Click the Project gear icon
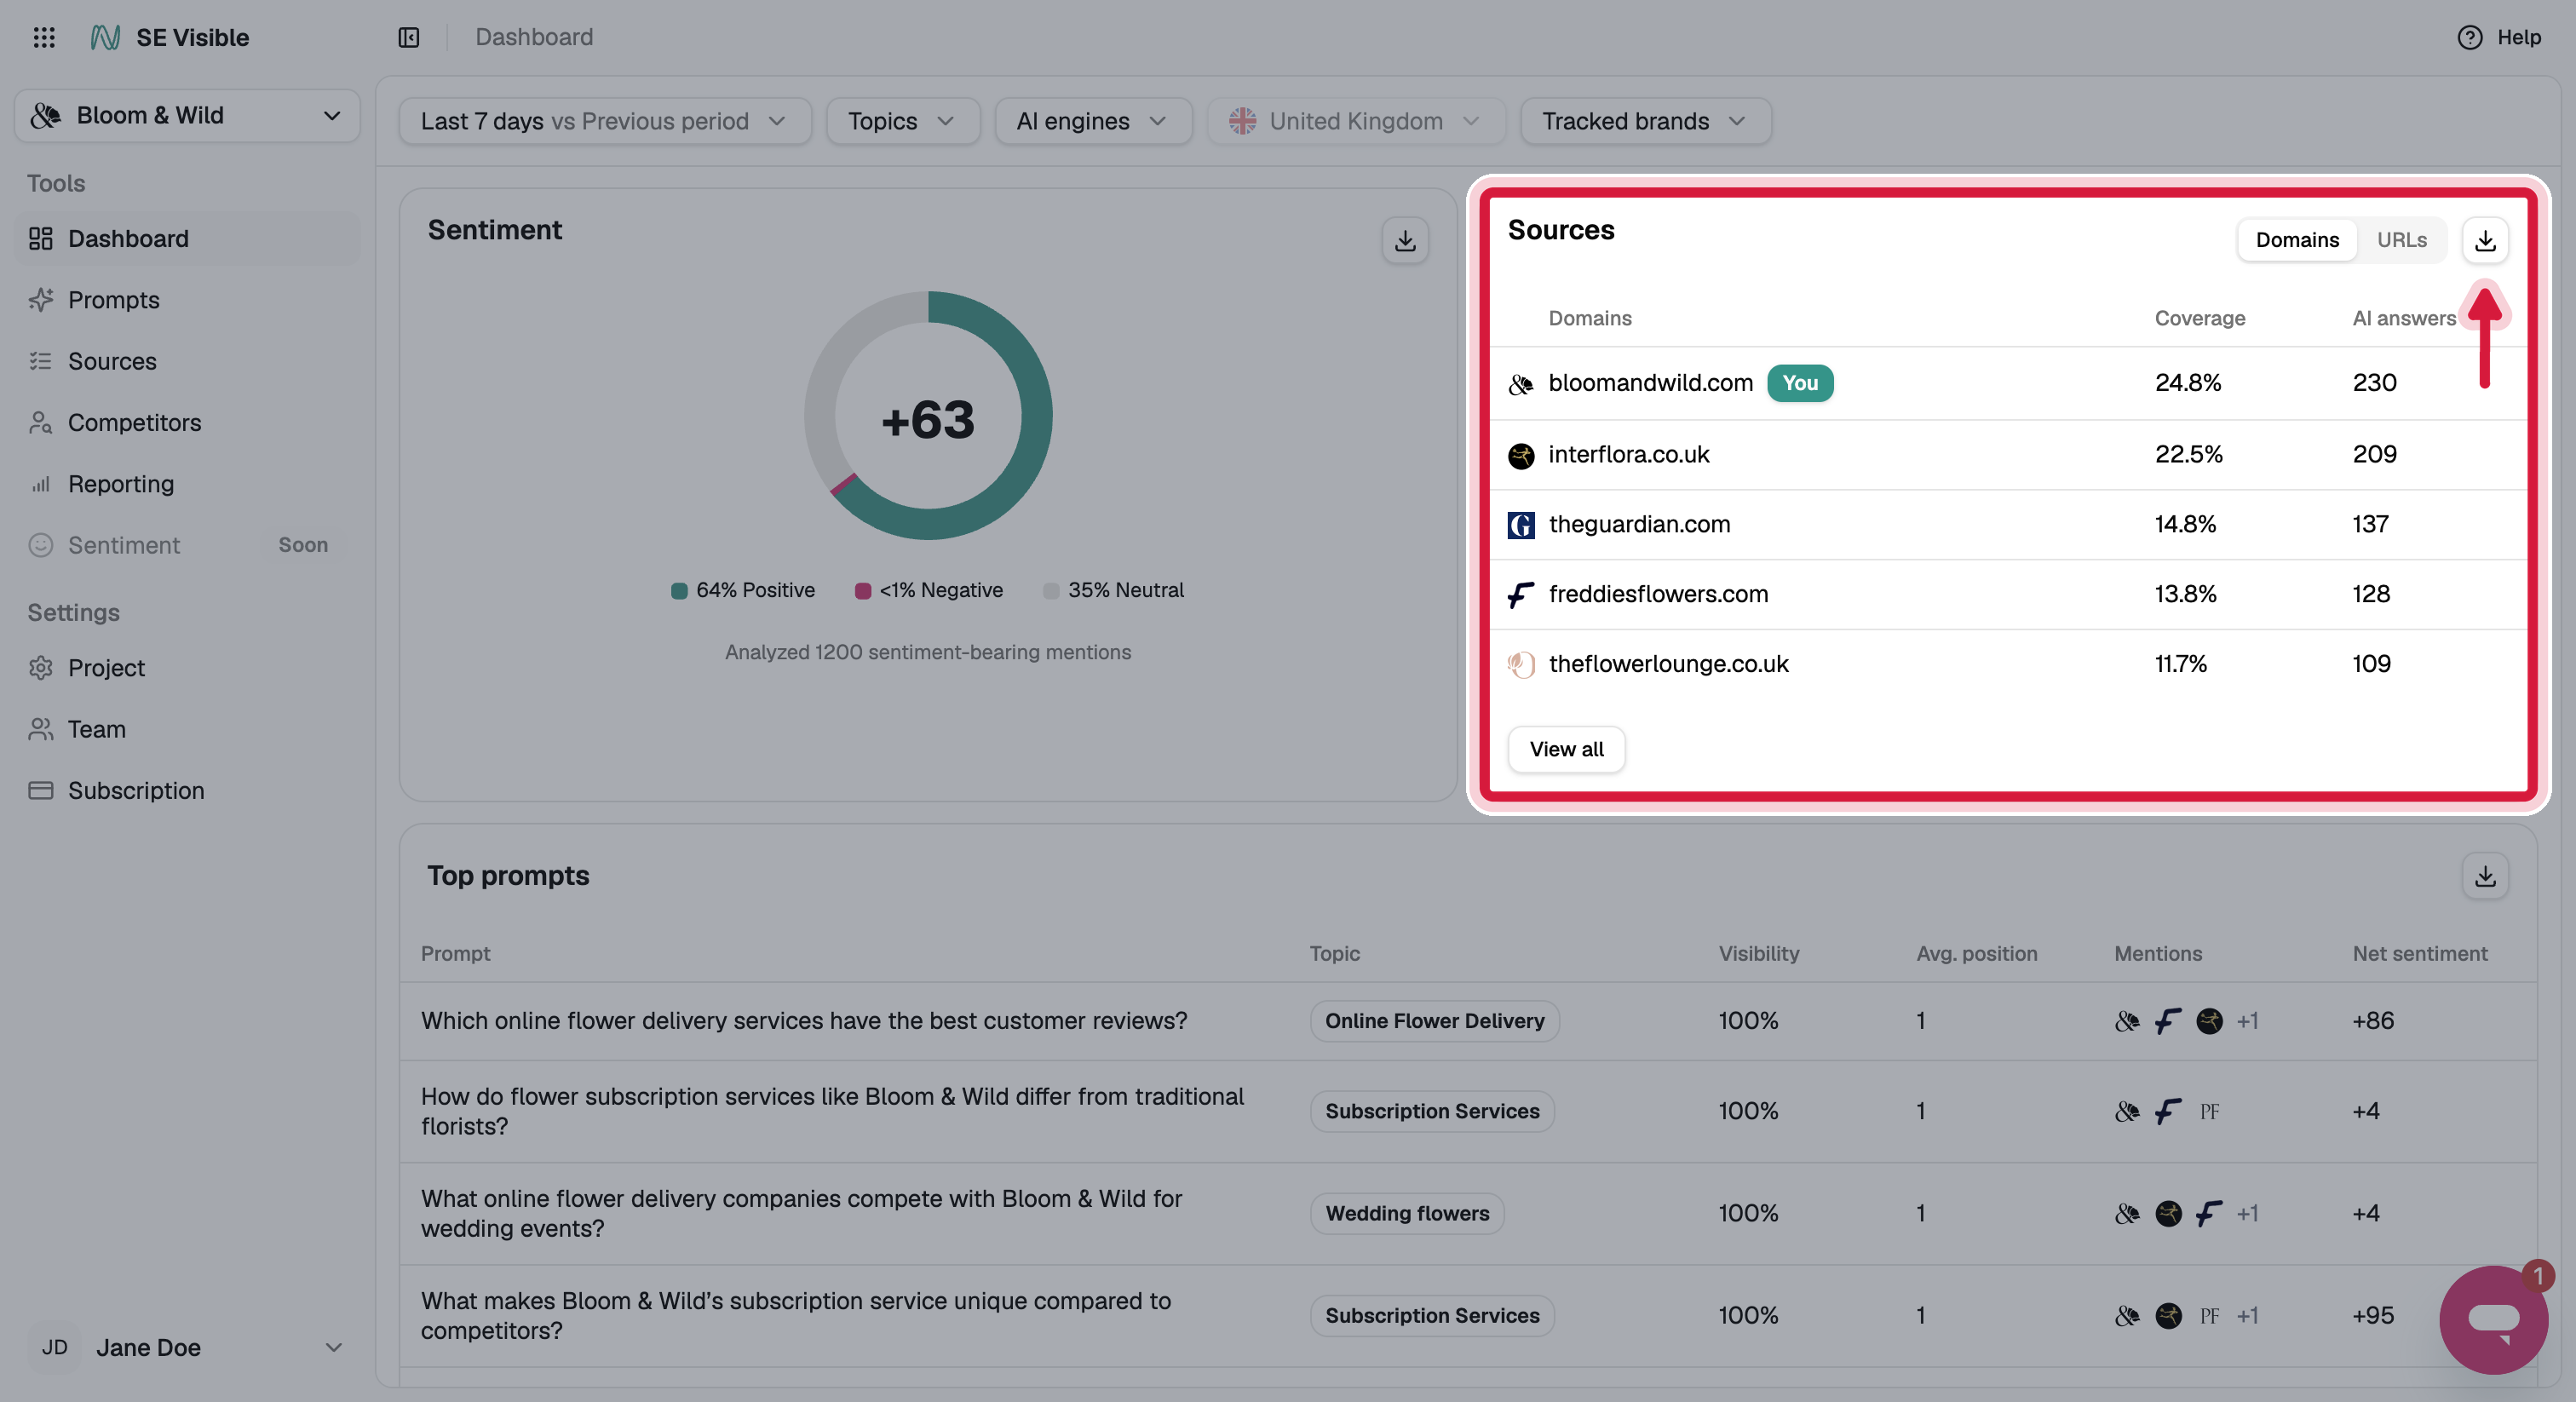Screen dimensions: 2576x1402 pyautogui.click(x=40, y=668)
